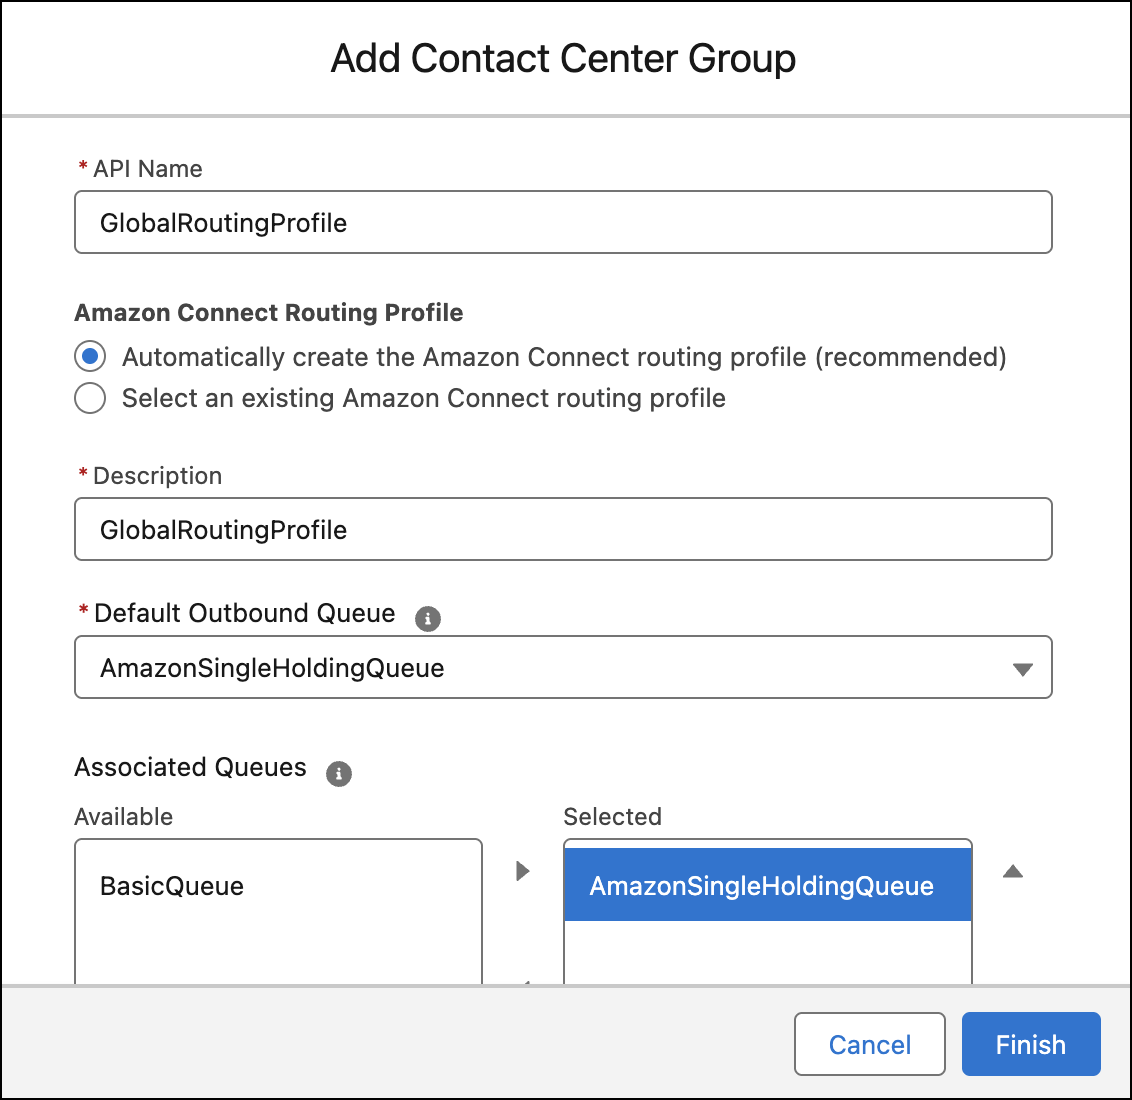The width and height of the screenshot is (1132, 1100).
Task: Show info for Associated Queues
Action: [339, 774]
